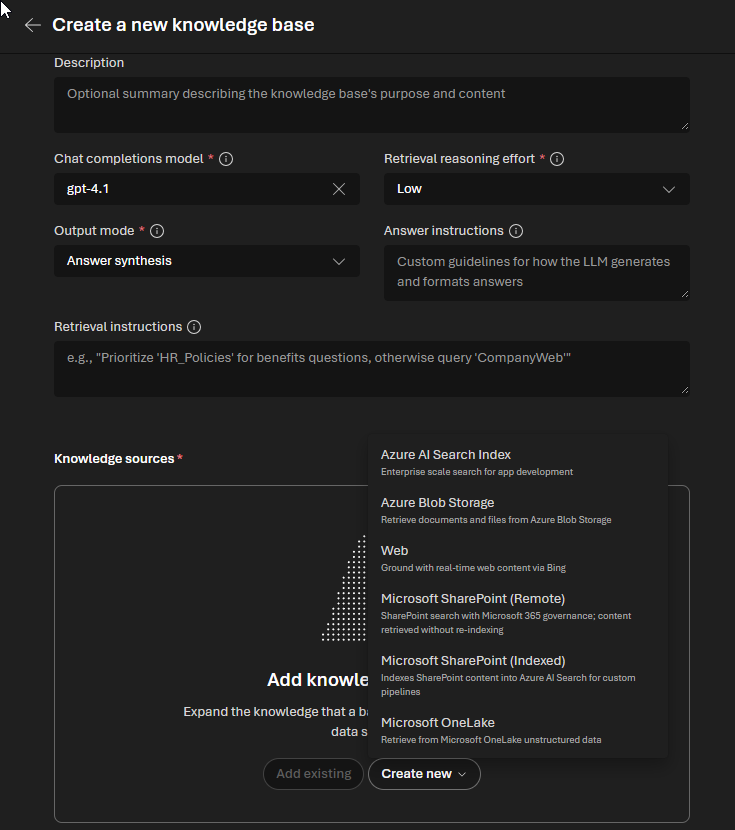Screen dimensions: 735x830
Task: Choose Azure Blob Storage source
Action: tap(518, 510)
